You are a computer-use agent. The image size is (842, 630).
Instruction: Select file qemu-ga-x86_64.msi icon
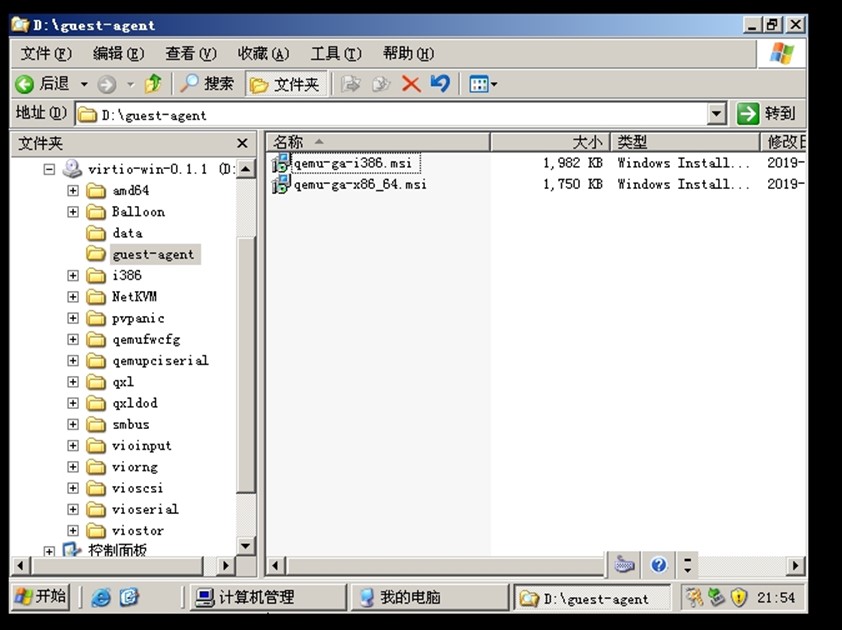click(281, 184)
